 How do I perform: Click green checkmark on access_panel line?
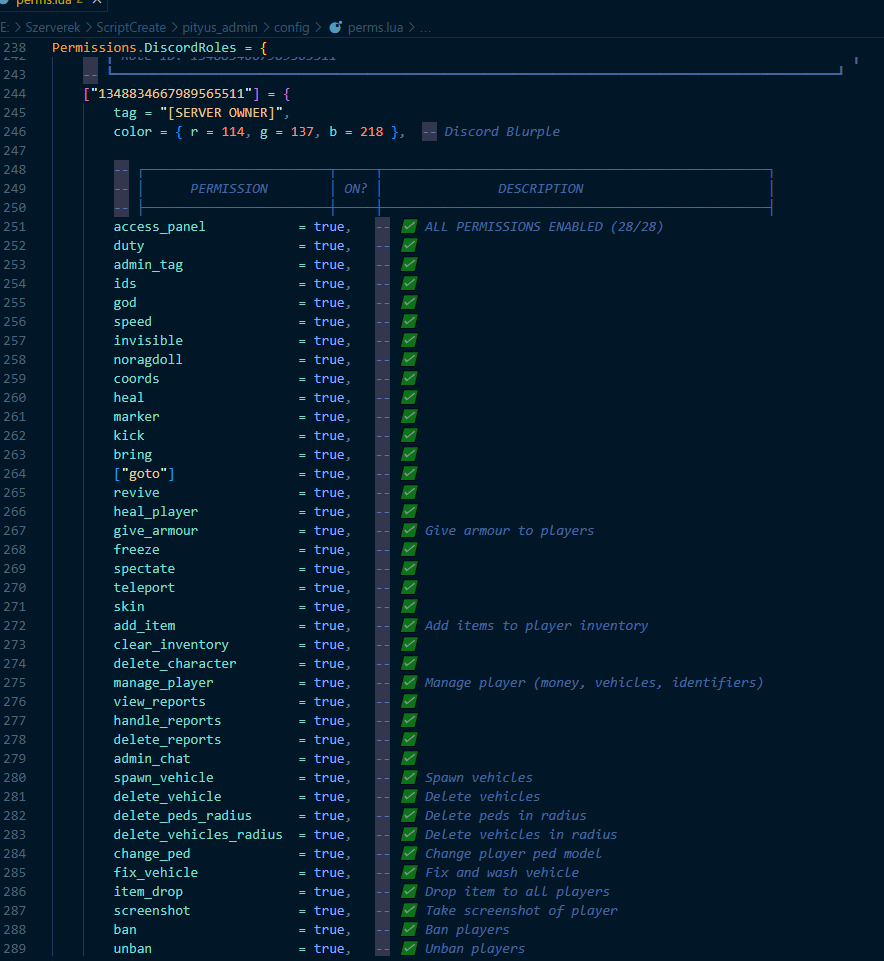click(x=409, y=227)
